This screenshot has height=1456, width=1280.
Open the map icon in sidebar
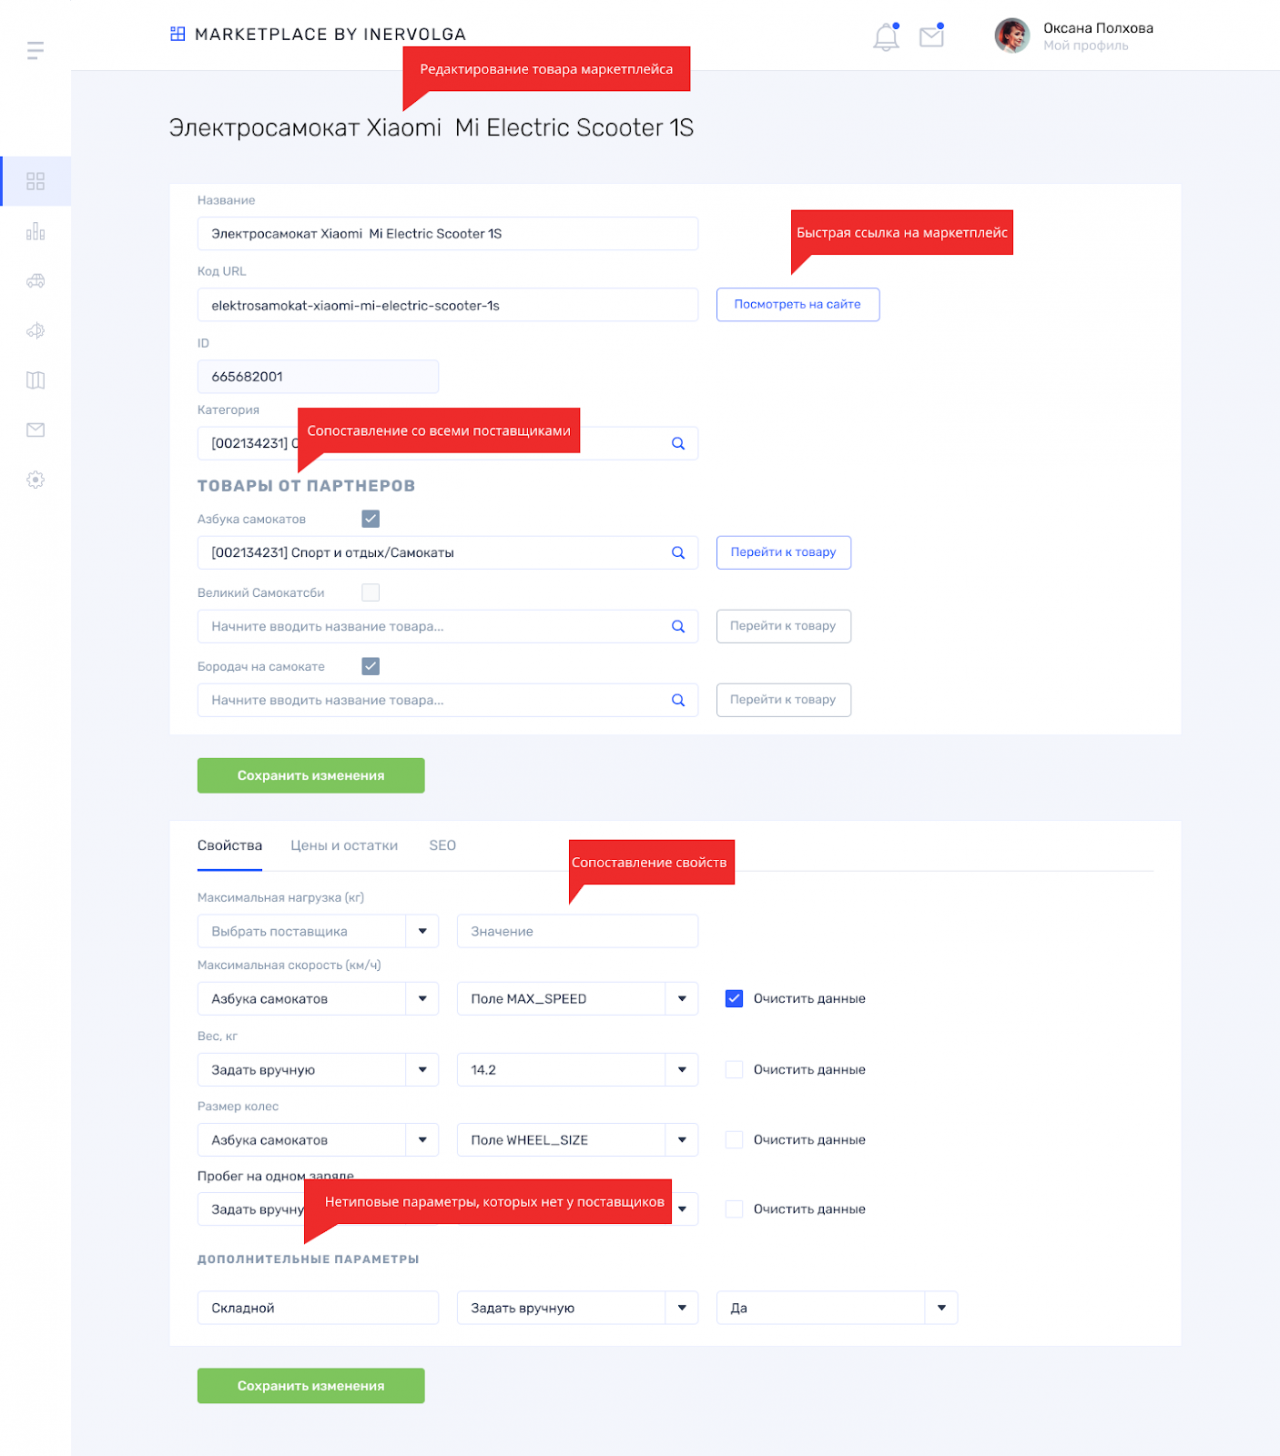tap(35, 380)
